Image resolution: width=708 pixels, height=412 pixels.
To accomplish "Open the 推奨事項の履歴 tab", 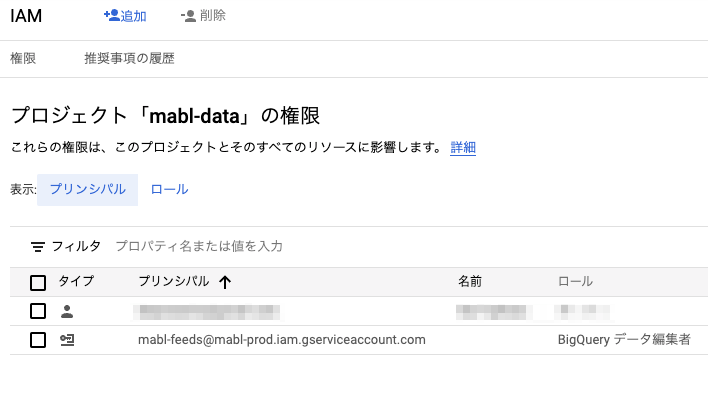I will [129, 59].
